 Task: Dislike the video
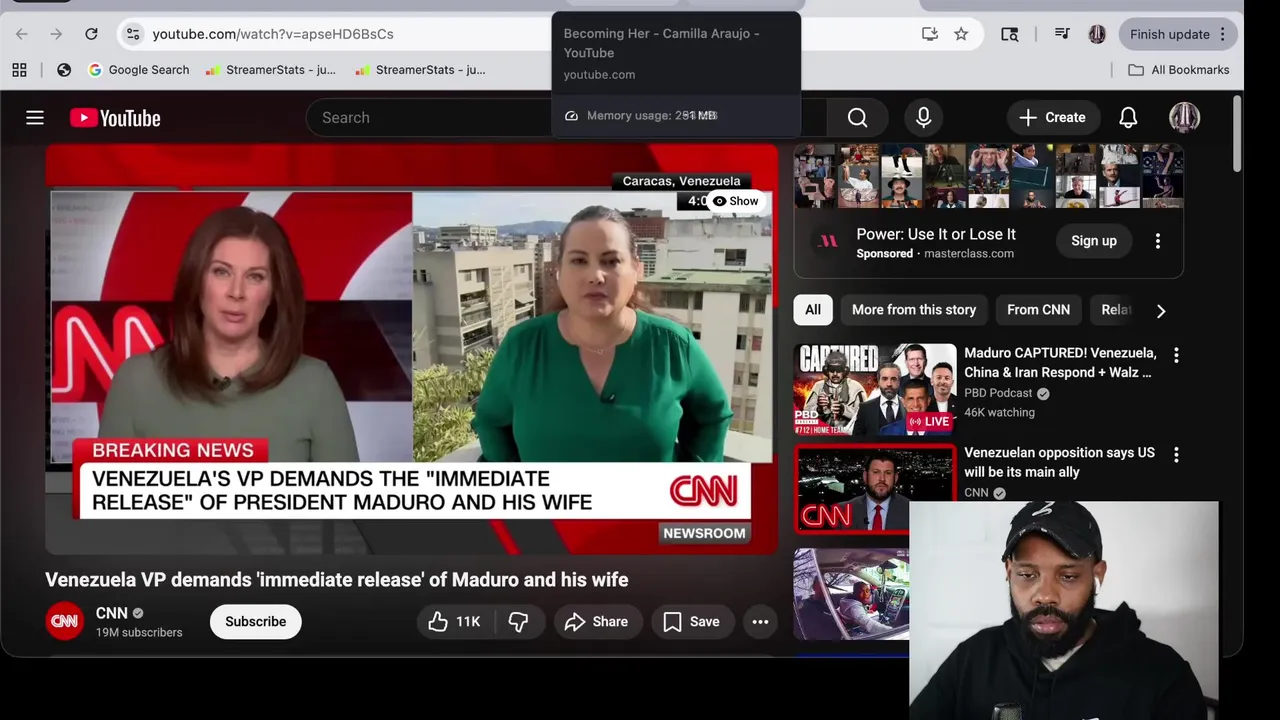pos(518,621)
